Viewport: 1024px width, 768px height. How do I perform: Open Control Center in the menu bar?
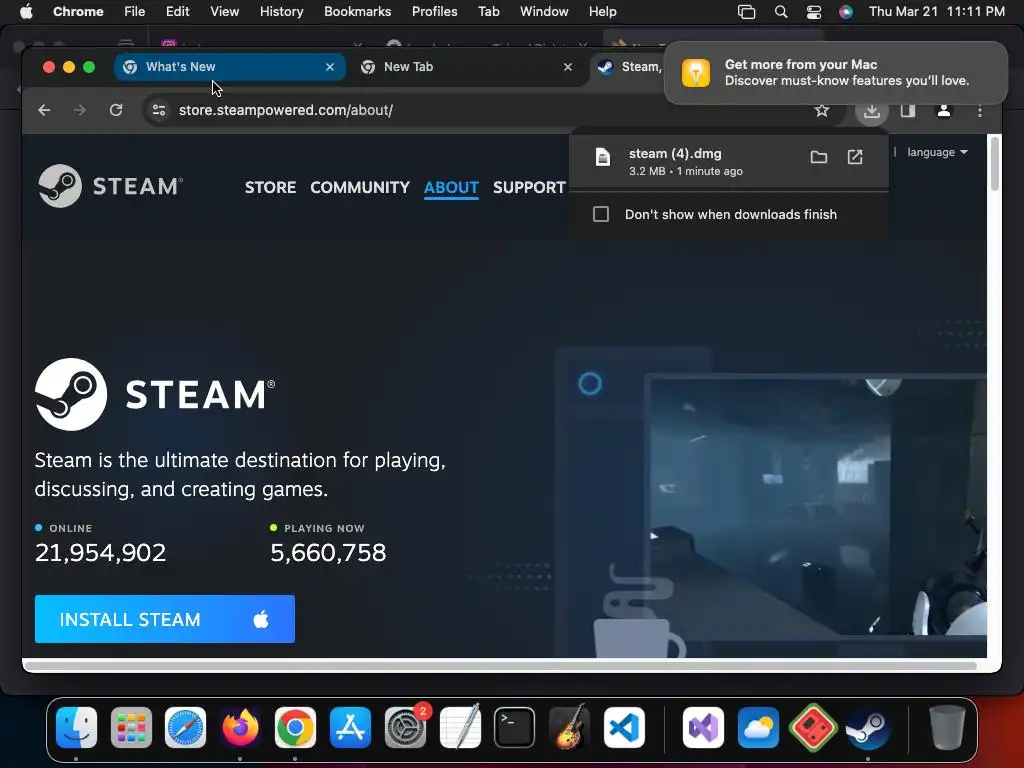[x=814, y=12]
